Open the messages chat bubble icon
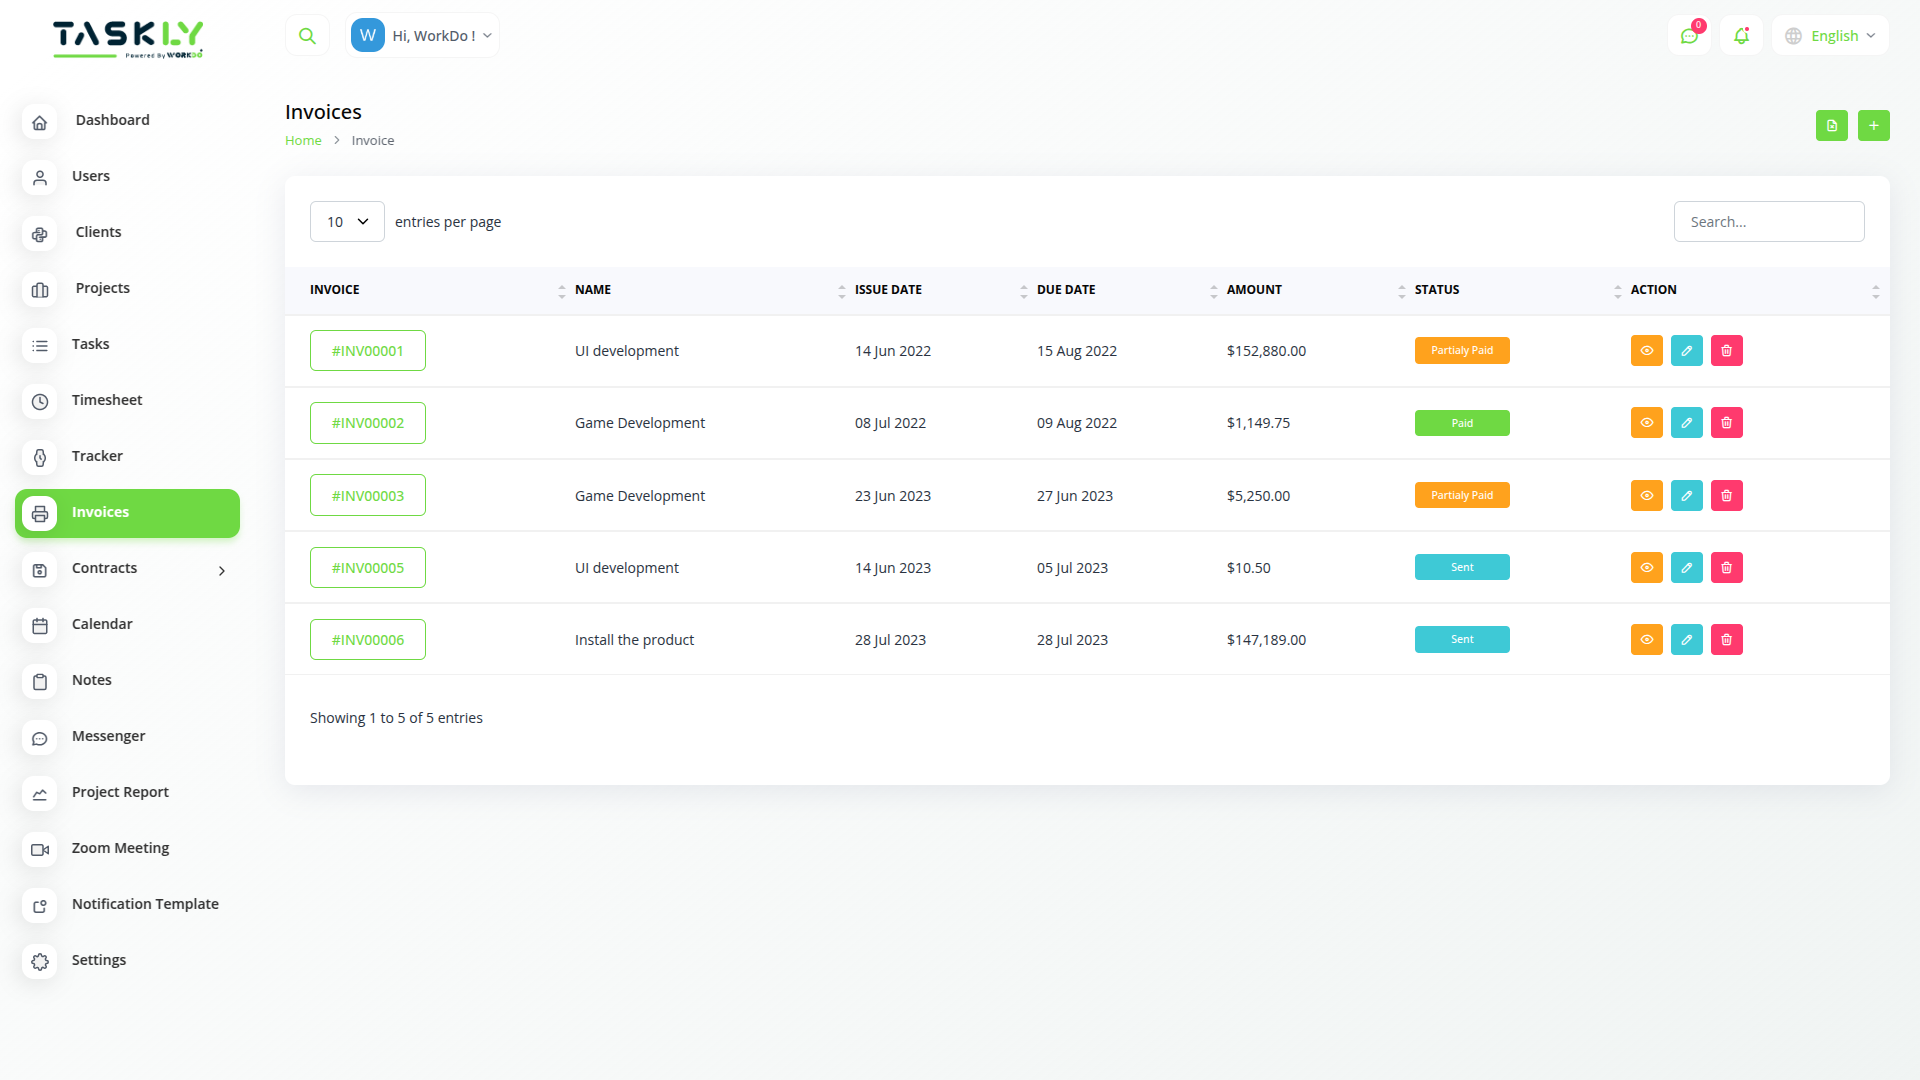The width and height of the screenshot is (1920, 1080). click(x=1690, y=36)
